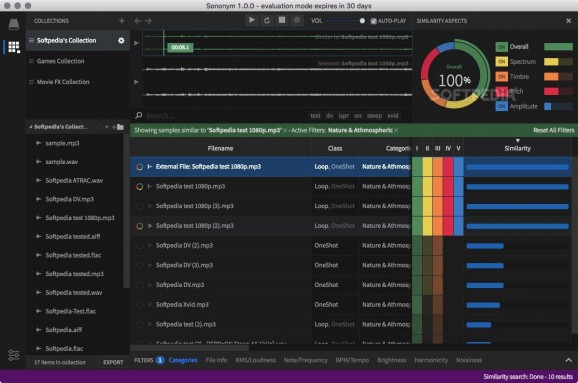Expand the filters panel chevron
This screenshot has height=383, width=578.
(x=568, y=360)
